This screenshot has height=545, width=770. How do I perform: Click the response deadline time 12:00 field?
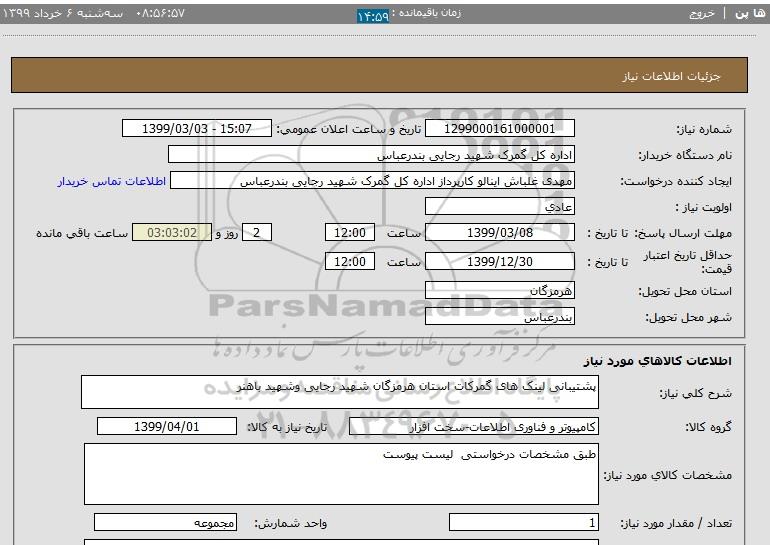click(x=350, y=232)
